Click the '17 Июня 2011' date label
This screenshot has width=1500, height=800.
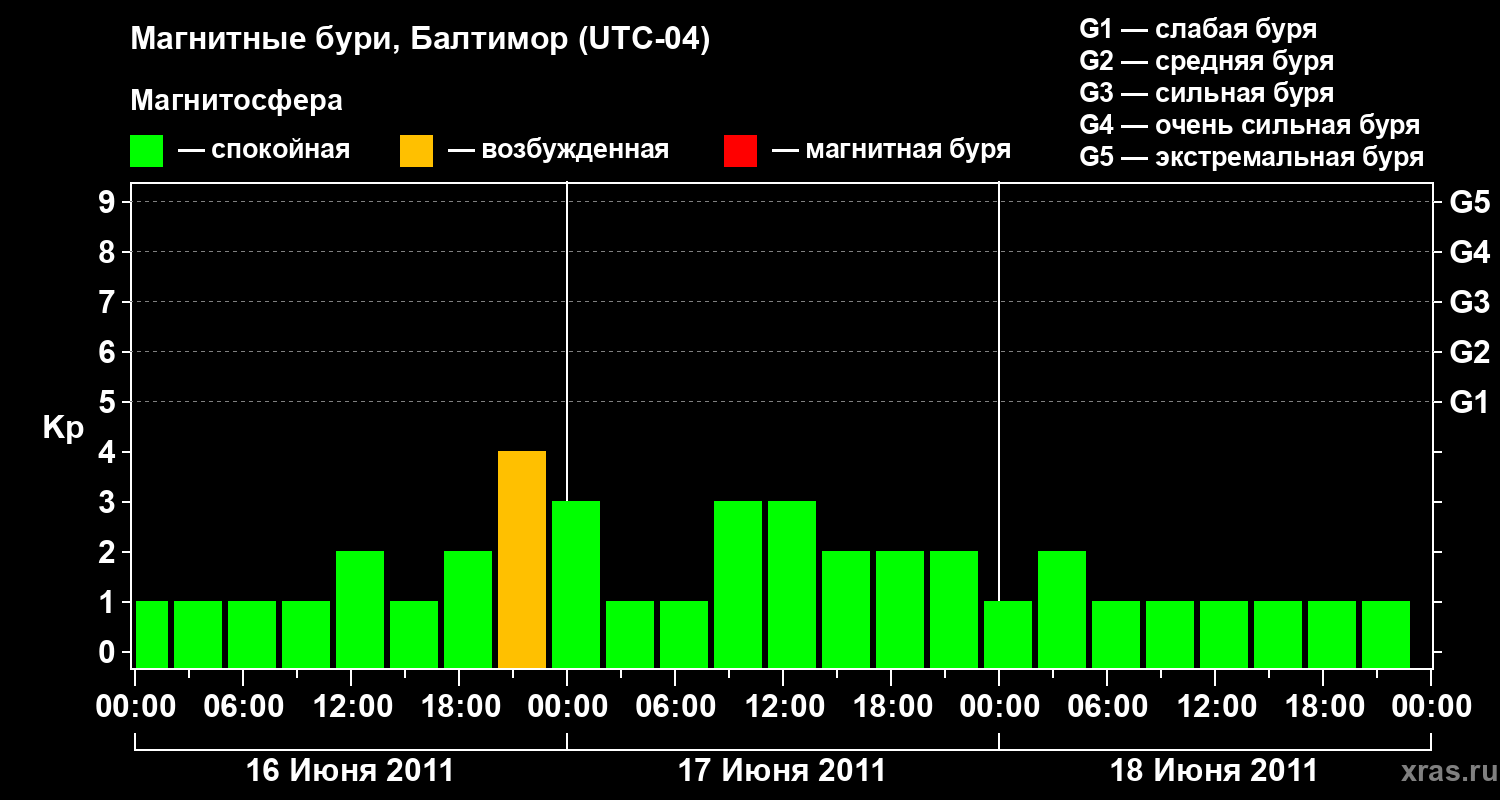(782, 771)
